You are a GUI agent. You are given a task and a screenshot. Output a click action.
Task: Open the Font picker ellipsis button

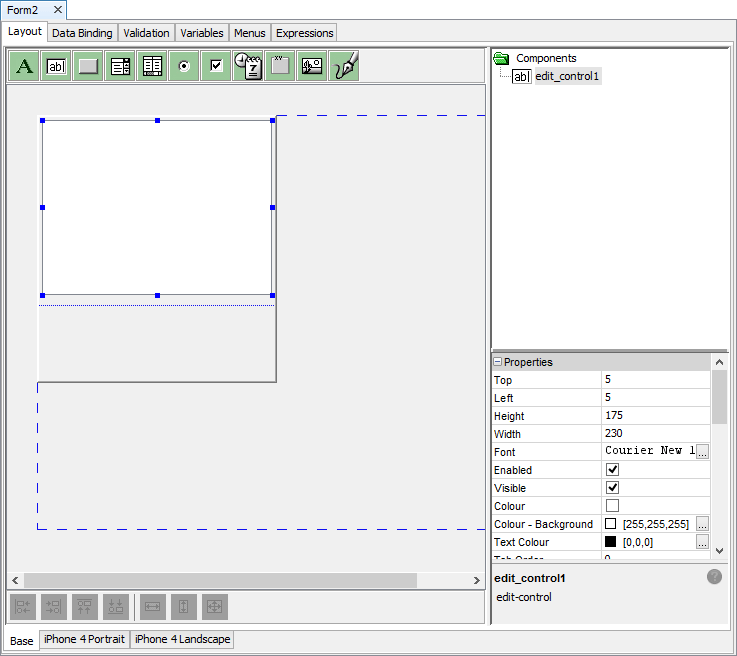[702, 452]
